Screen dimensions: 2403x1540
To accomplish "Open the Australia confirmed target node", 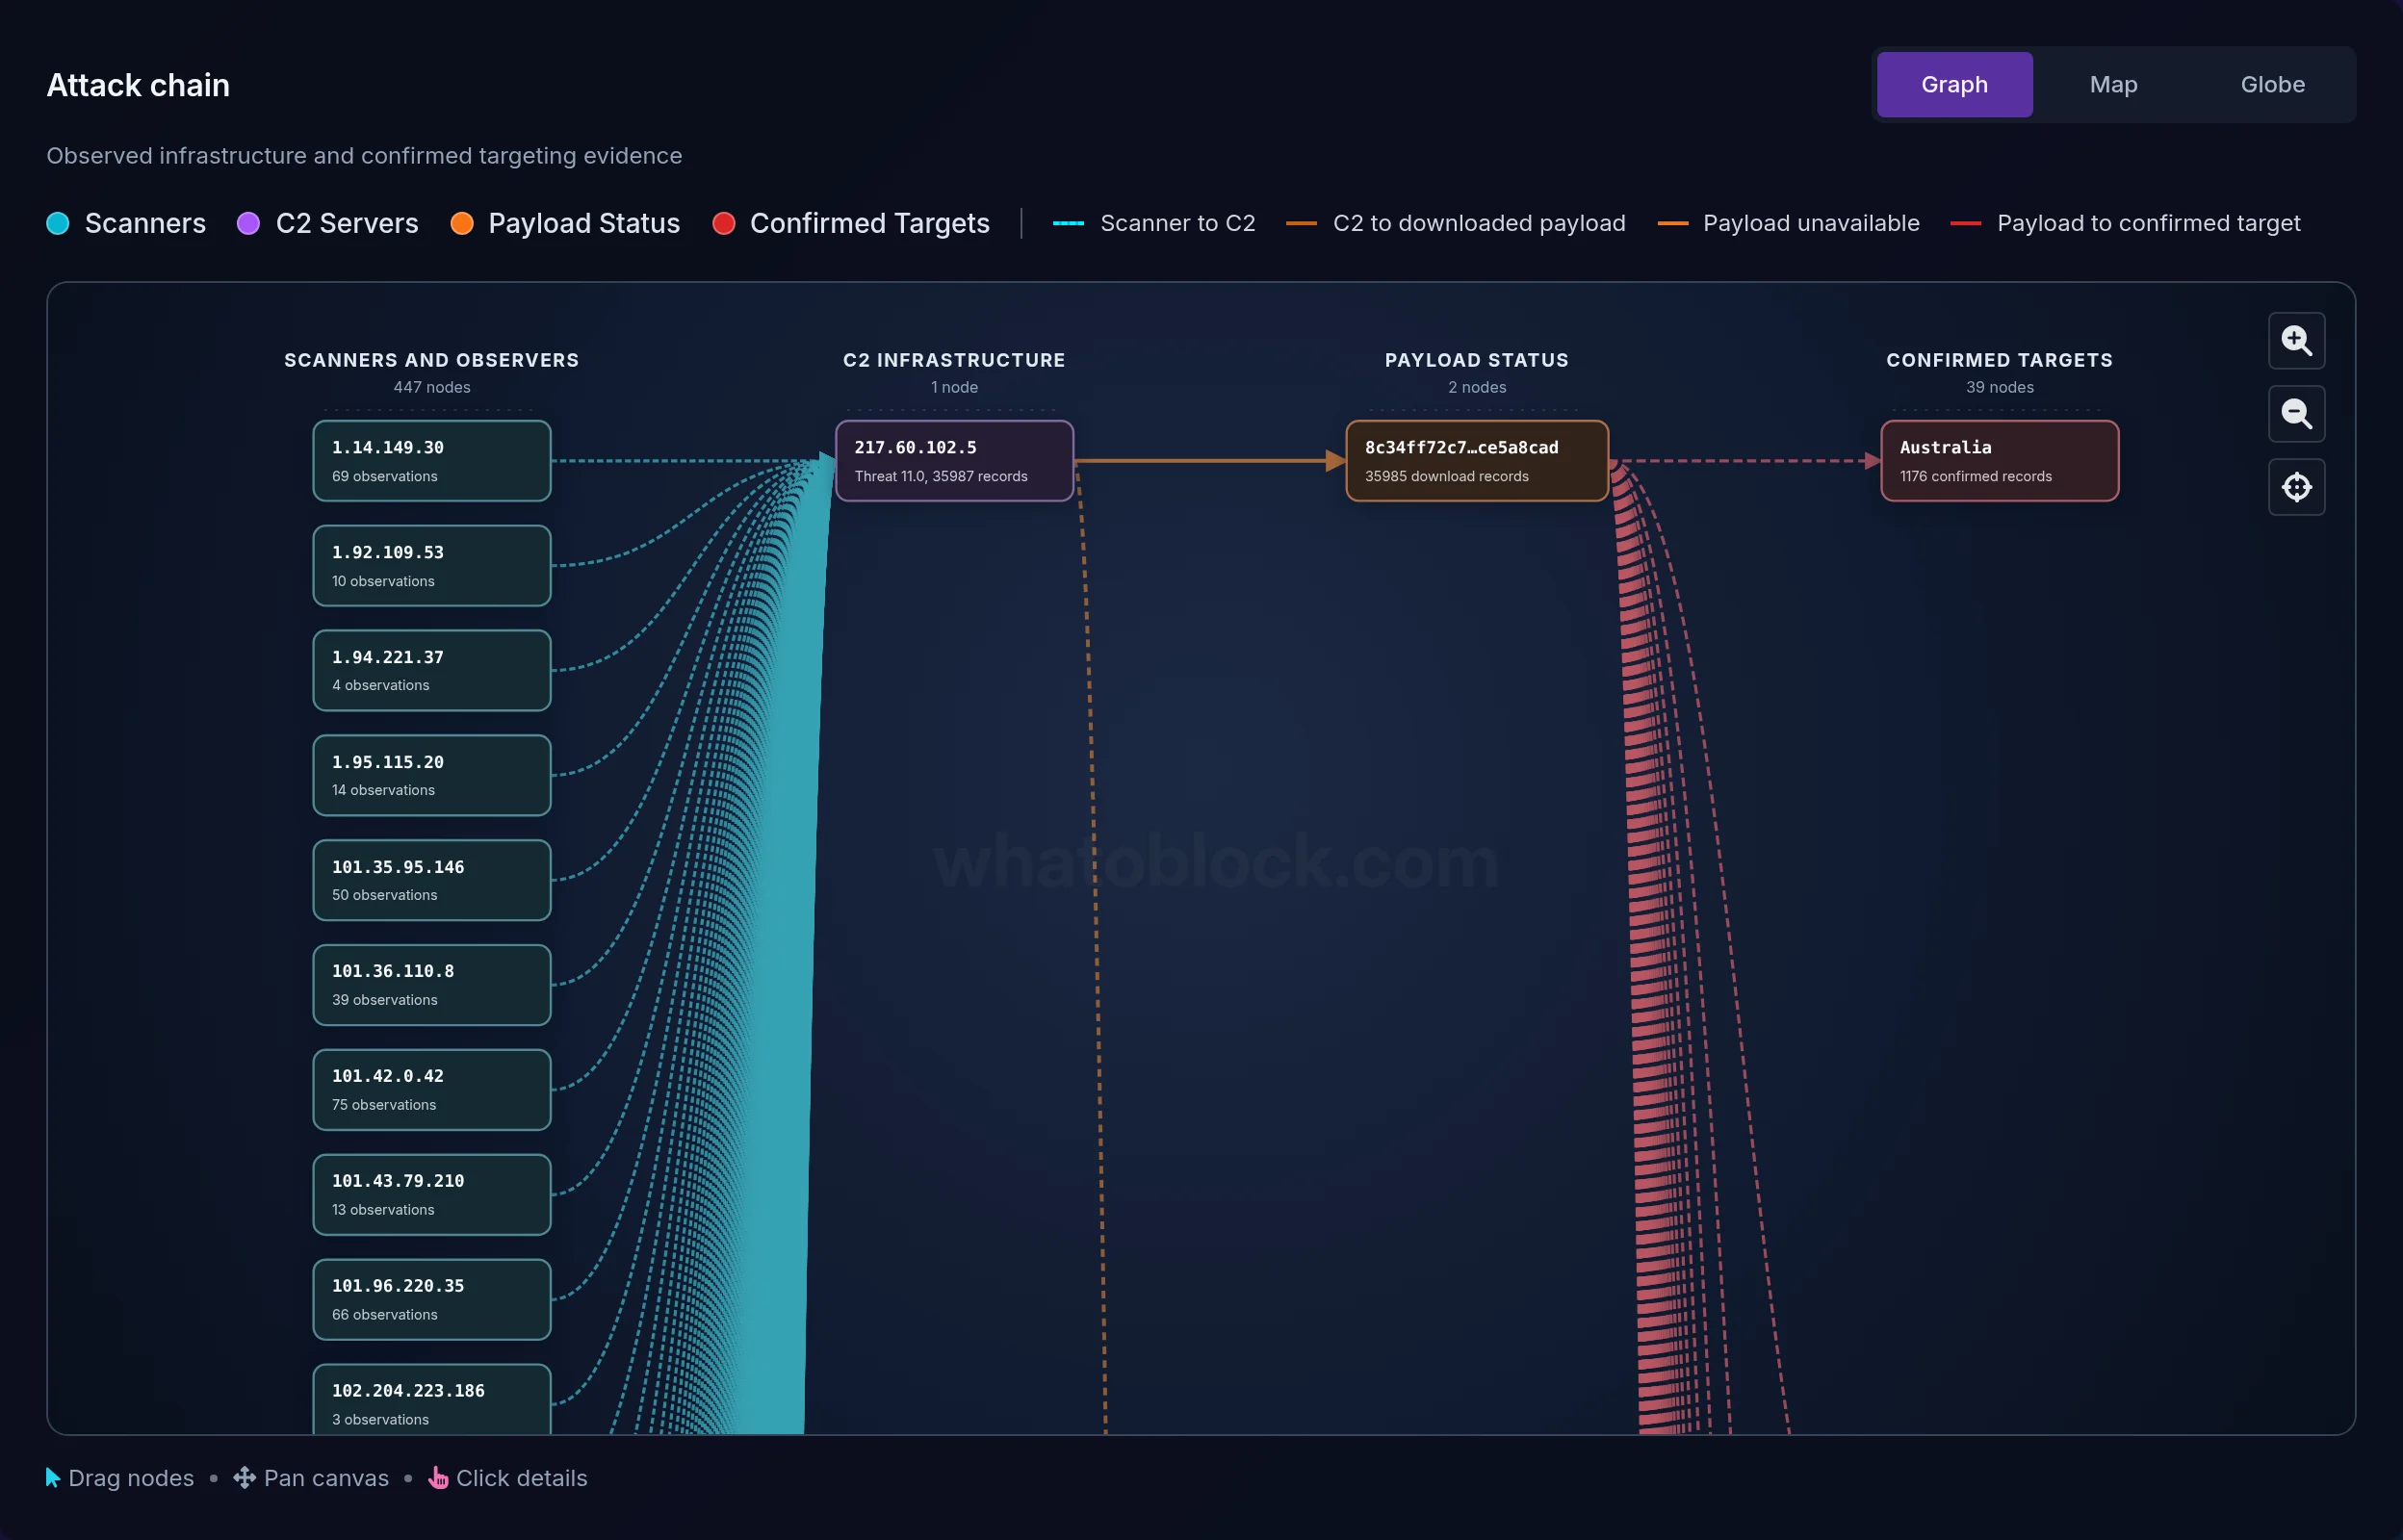I will [x=1999, y=461].
